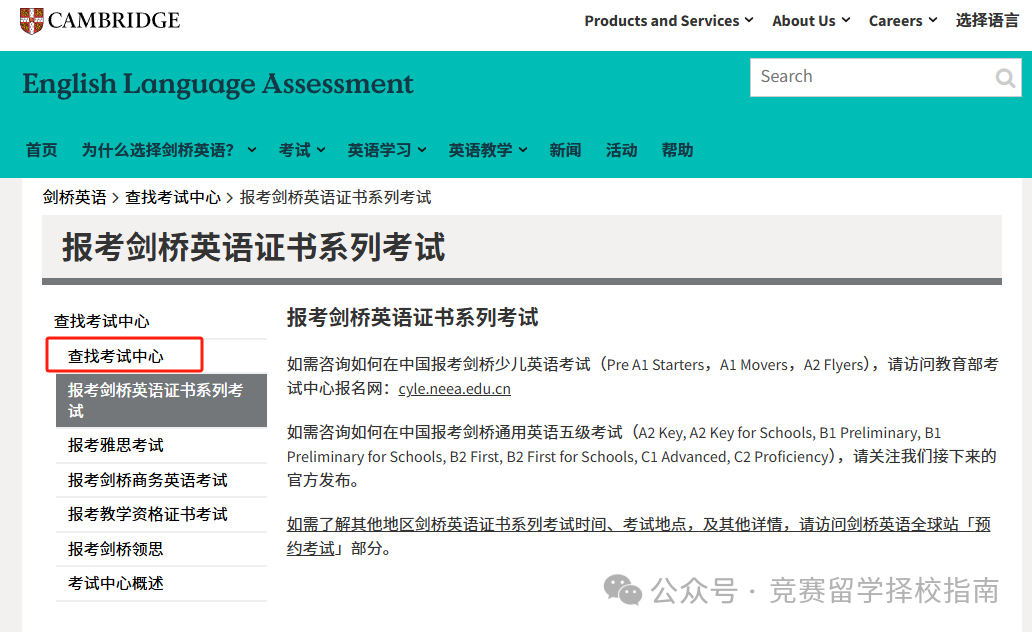The image size is (1032, 632).
Task: Open the 帮助 navigation item
Action: [677, 150]
